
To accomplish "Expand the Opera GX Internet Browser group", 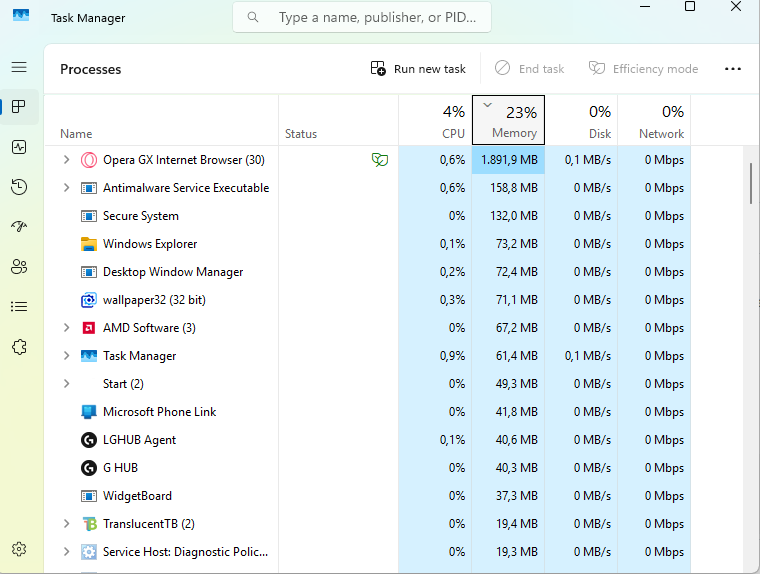I will coord(66,159).
